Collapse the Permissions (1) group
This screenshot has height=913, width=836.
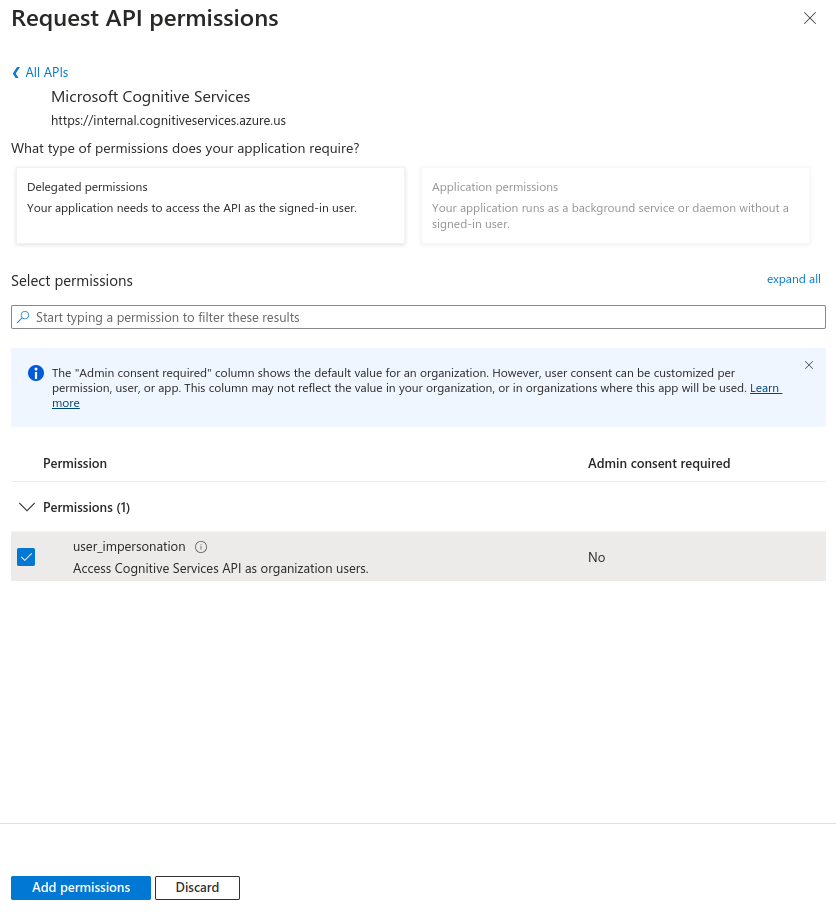pos(27,507)
